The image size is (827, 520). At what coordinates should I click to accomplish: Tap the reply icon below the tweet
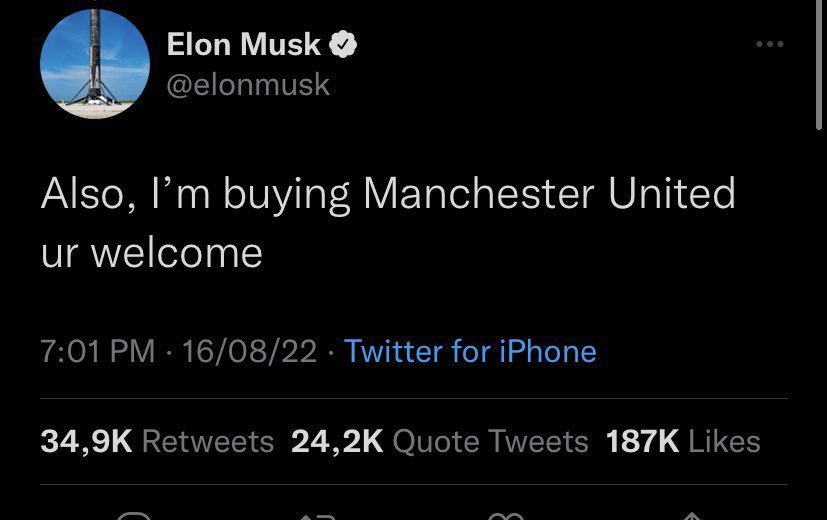(133, 516)
